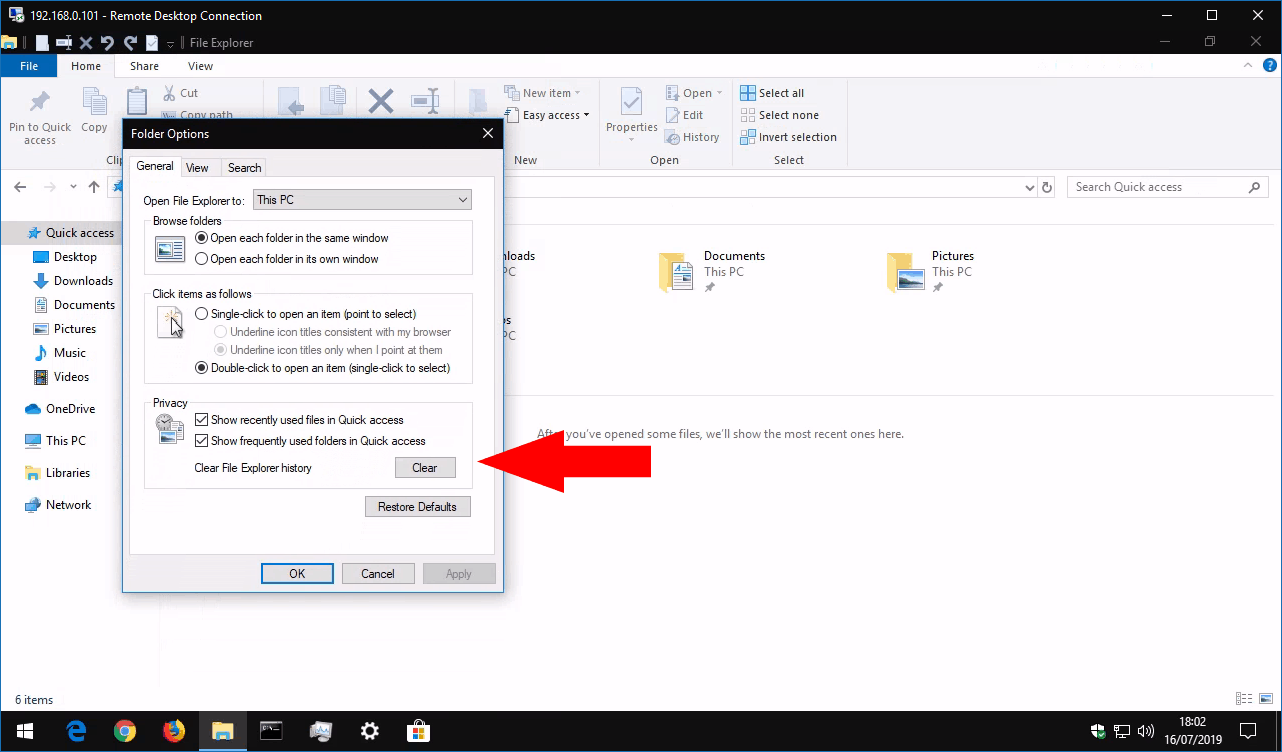This screenshot has height=752, width=1282.
Task: Click Select none in ribbon
Action: (x=779, y=115)
